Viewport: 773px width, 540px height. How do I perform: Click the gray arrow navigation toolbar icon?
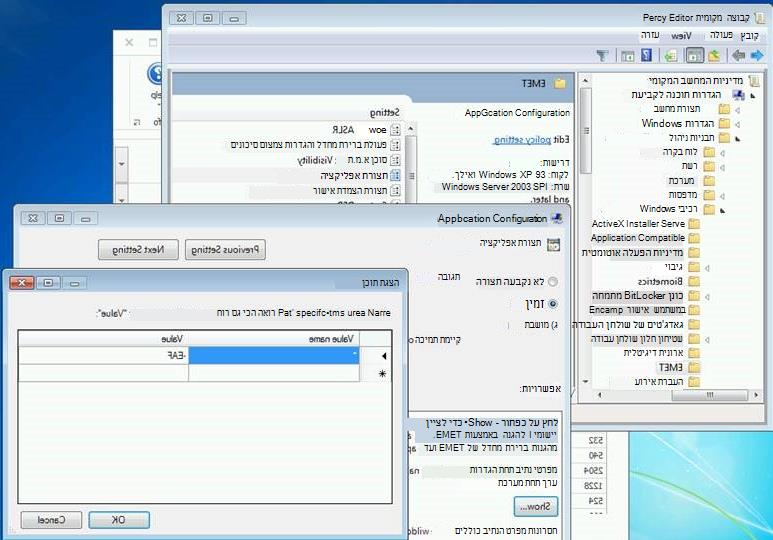(x=738, y=55)
